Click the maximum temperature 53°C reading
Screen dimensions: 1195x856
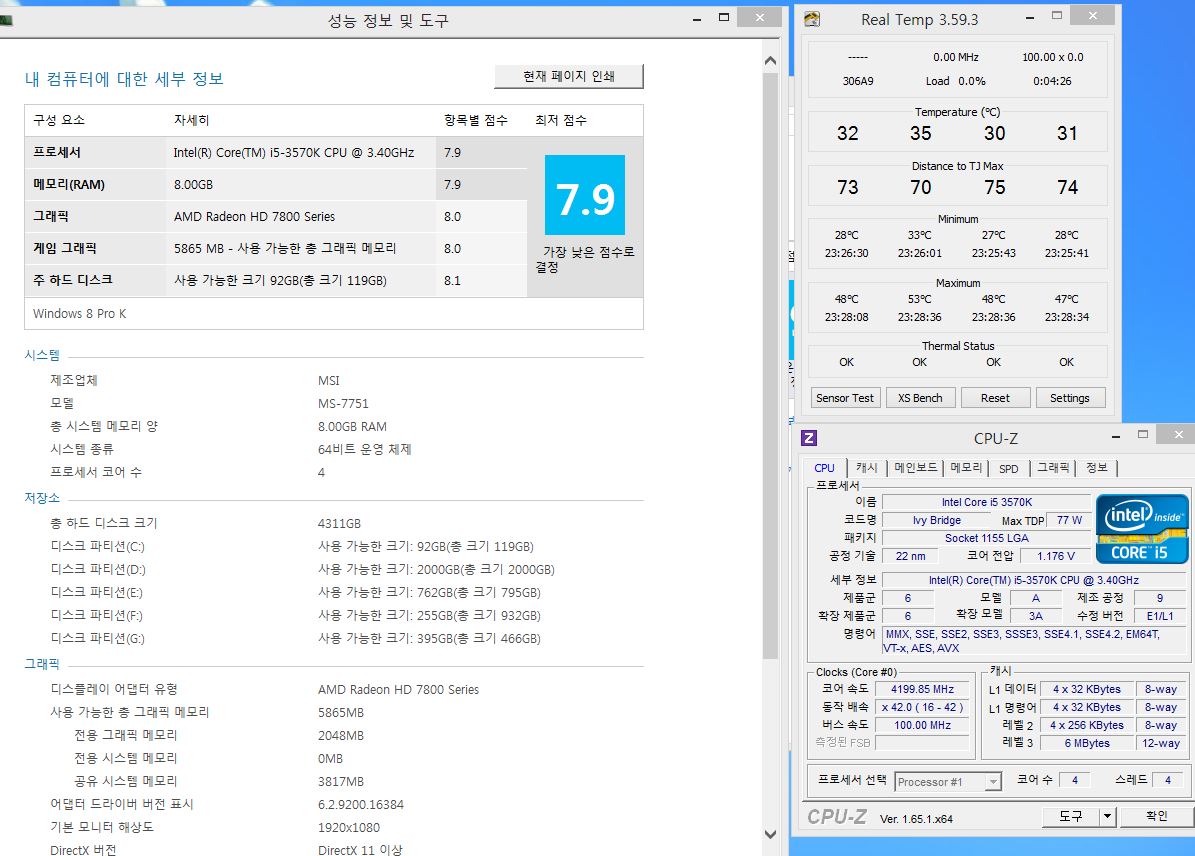[919, 300]
